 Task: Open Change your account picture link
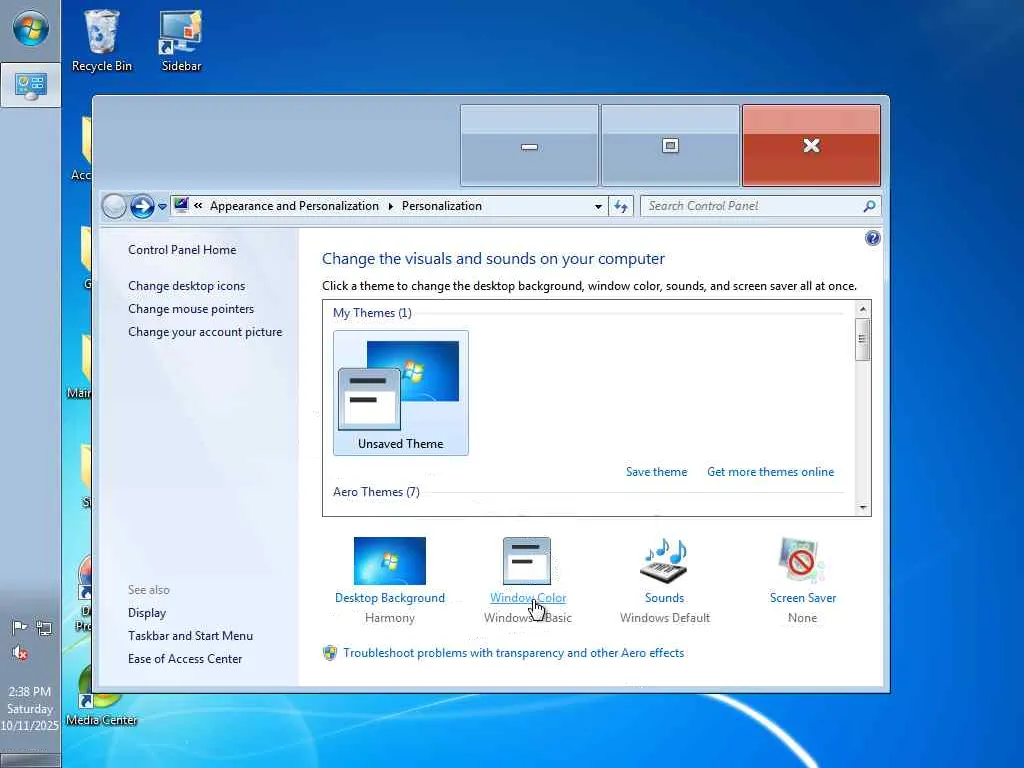pyautogui.click(x=205, y=332)
